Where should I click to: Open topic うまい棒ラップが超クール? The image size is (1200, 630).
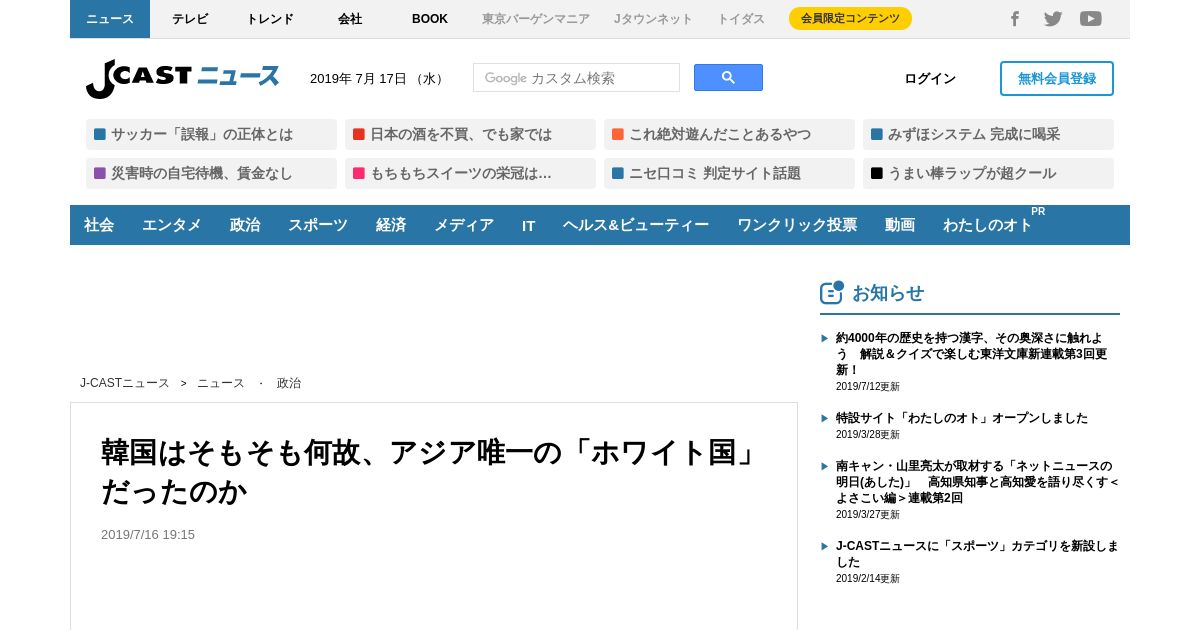coord(988,173)
